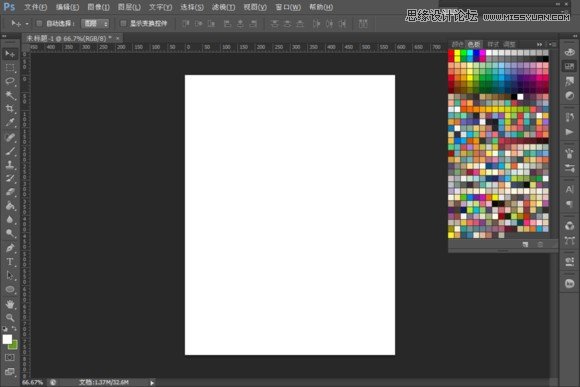Open the 图层 auto-select dropdown
The height and width of the screenshot is (387, 580).
(95, 24)
